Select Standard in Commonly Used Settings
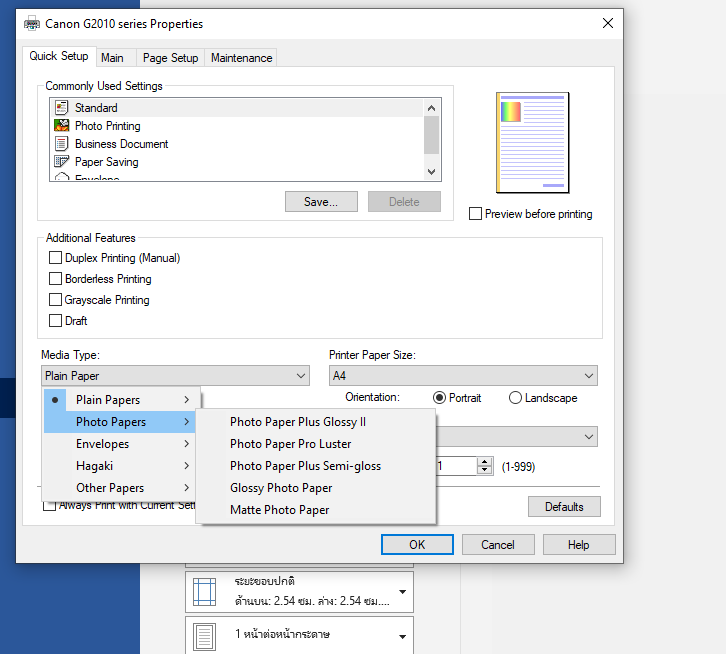Screen dimensions: 726x654 point(237,107)
